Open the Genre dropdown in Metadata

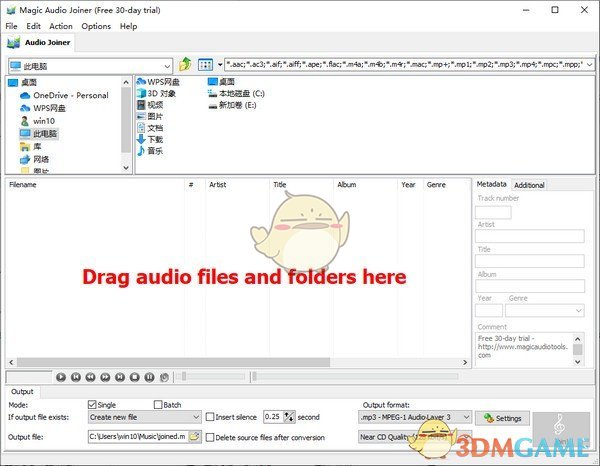click(x=545, y=311)
